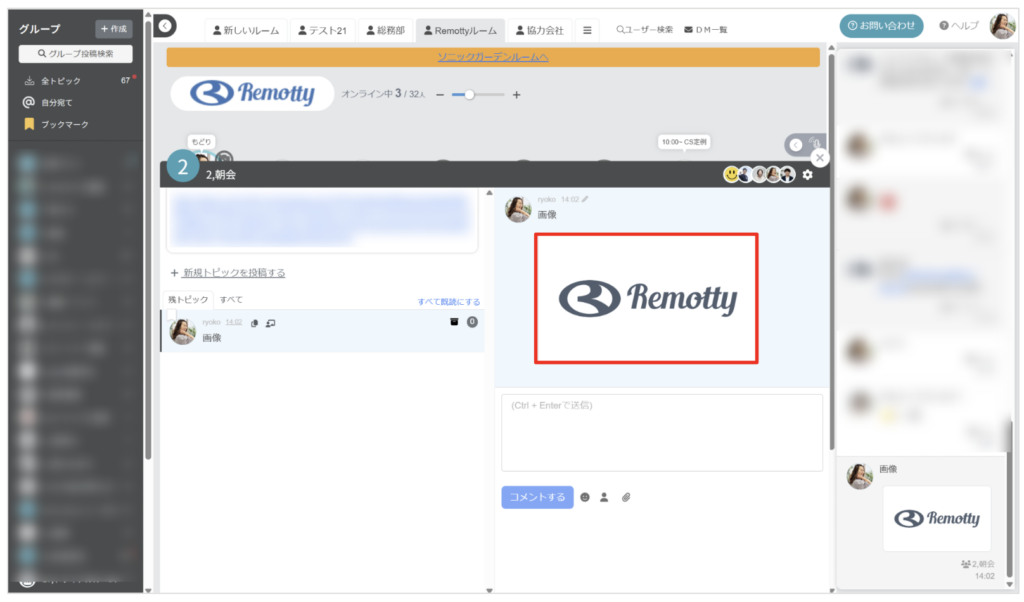Click the edit pencil next to 14:02
Viewport: 1024px width, 602px height.
(585, 199)
